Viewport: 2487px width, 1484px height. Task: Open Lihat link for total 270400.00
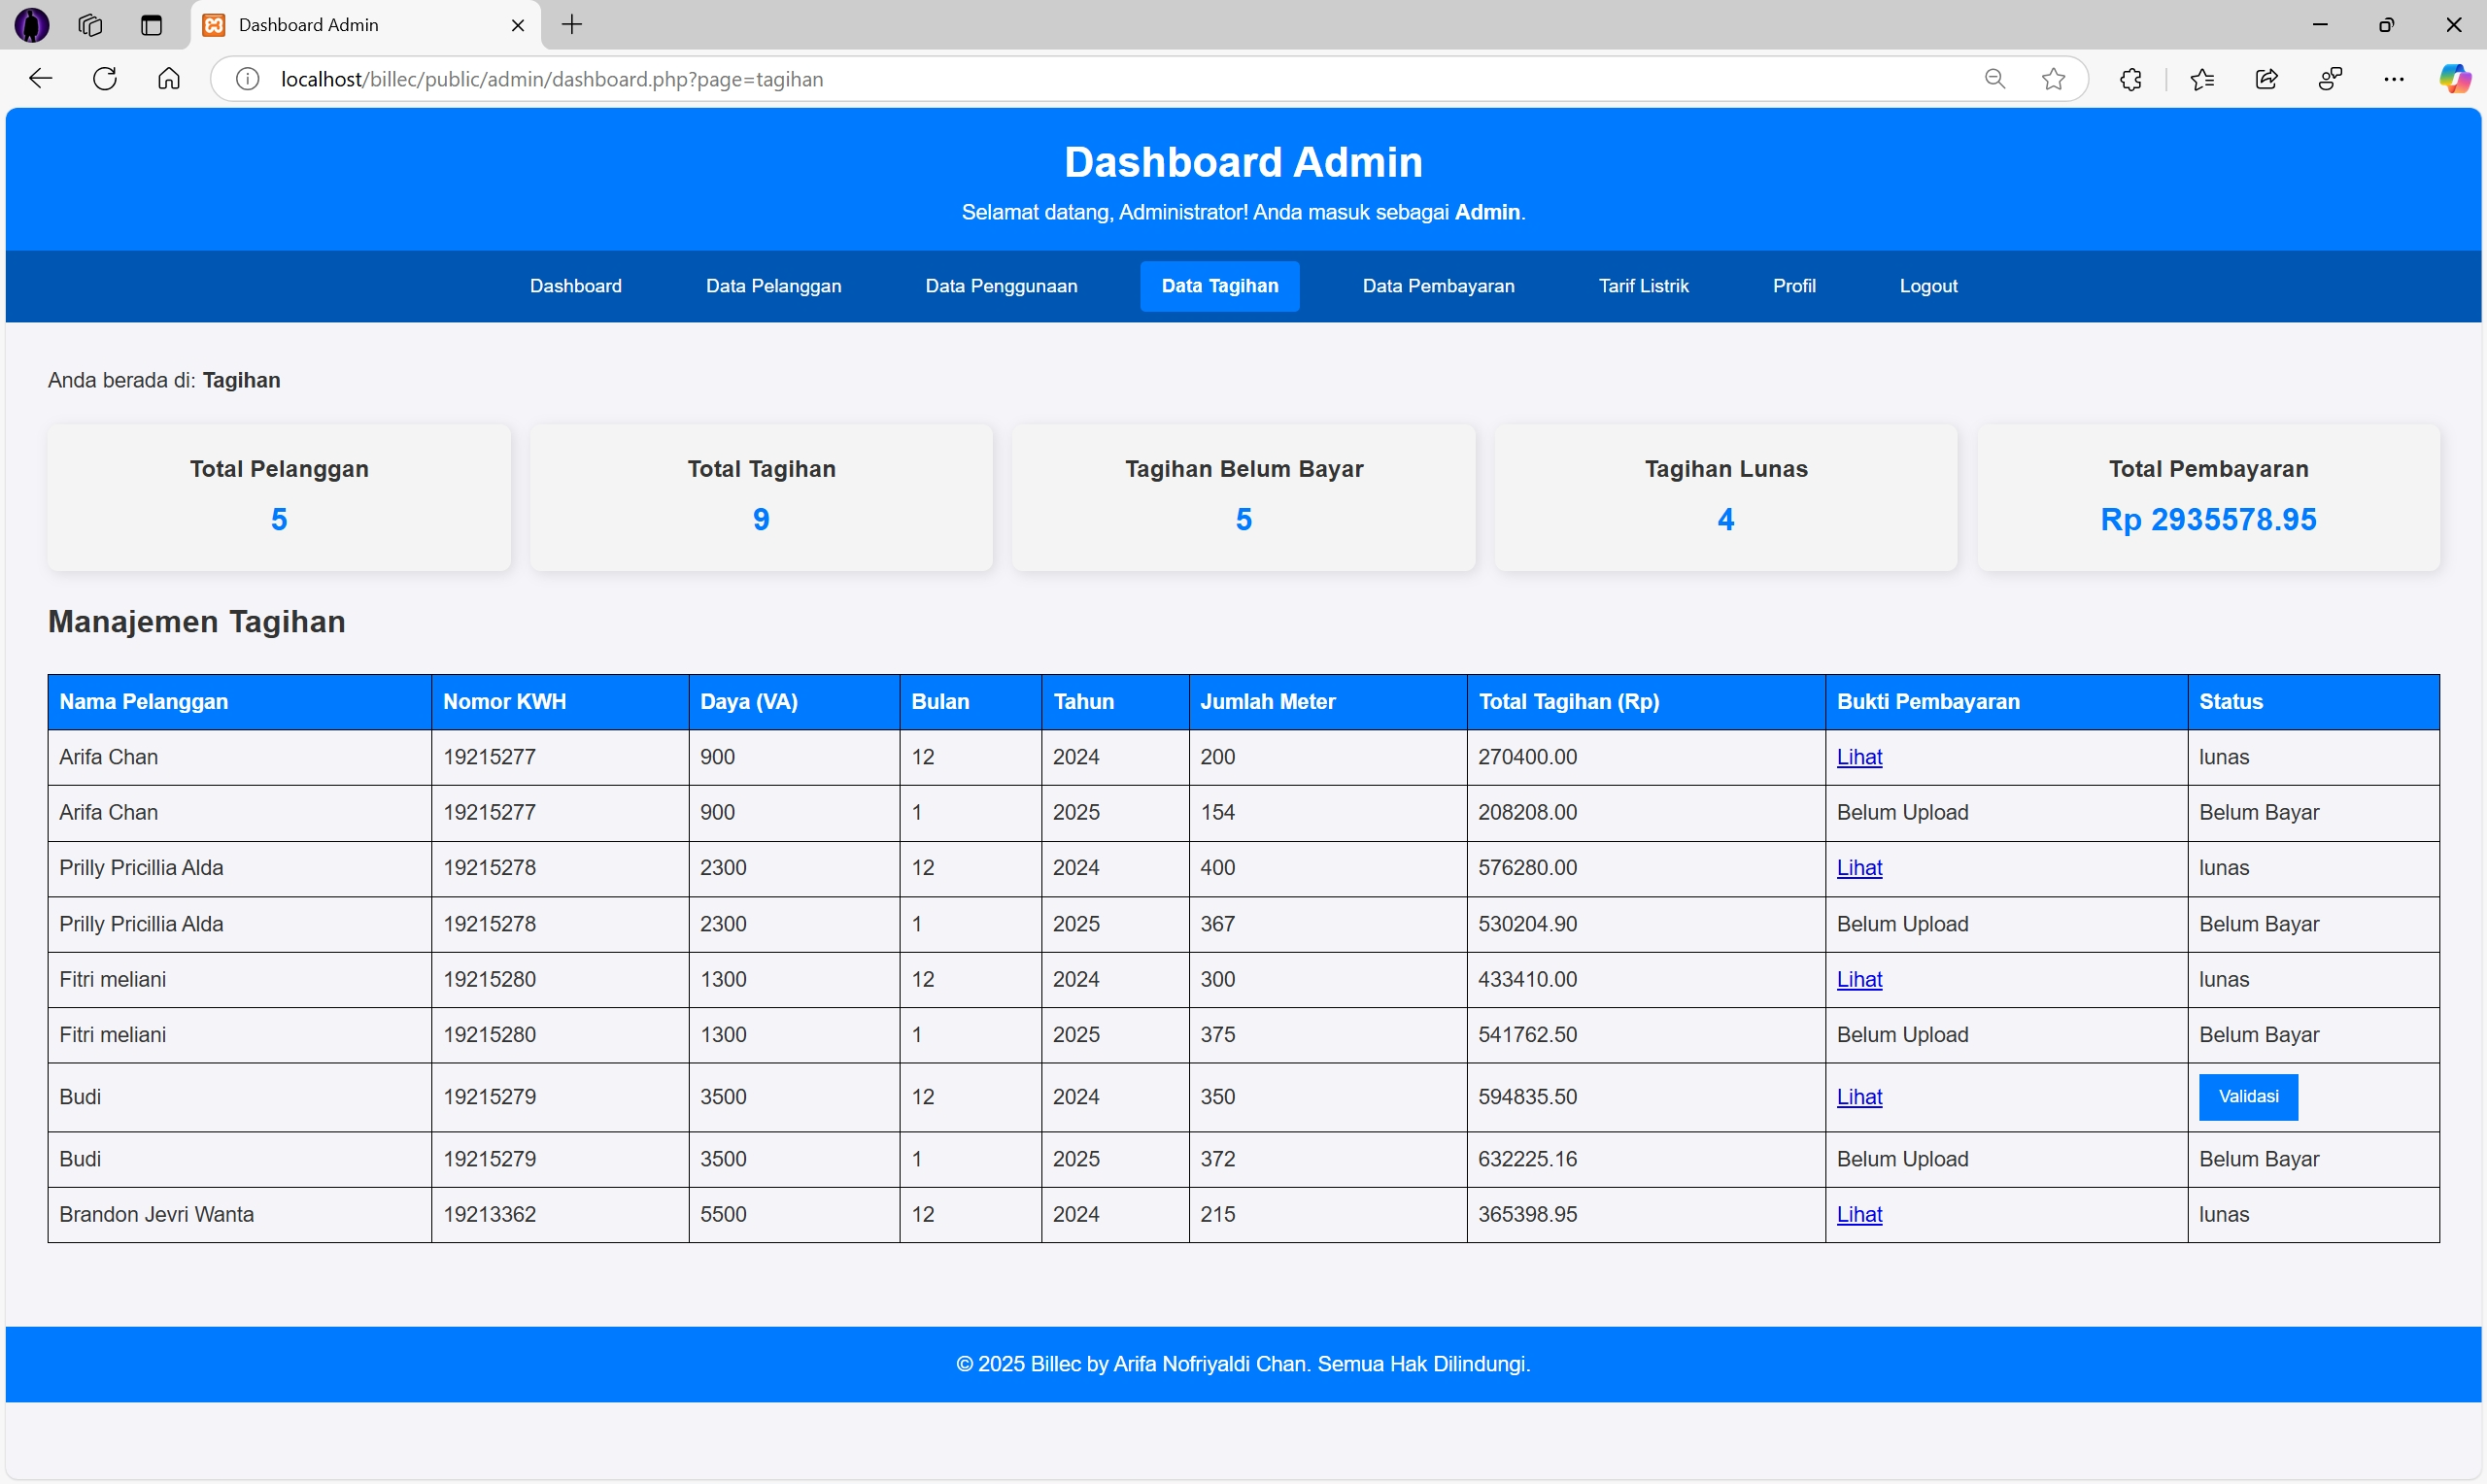coord(1860,757)
